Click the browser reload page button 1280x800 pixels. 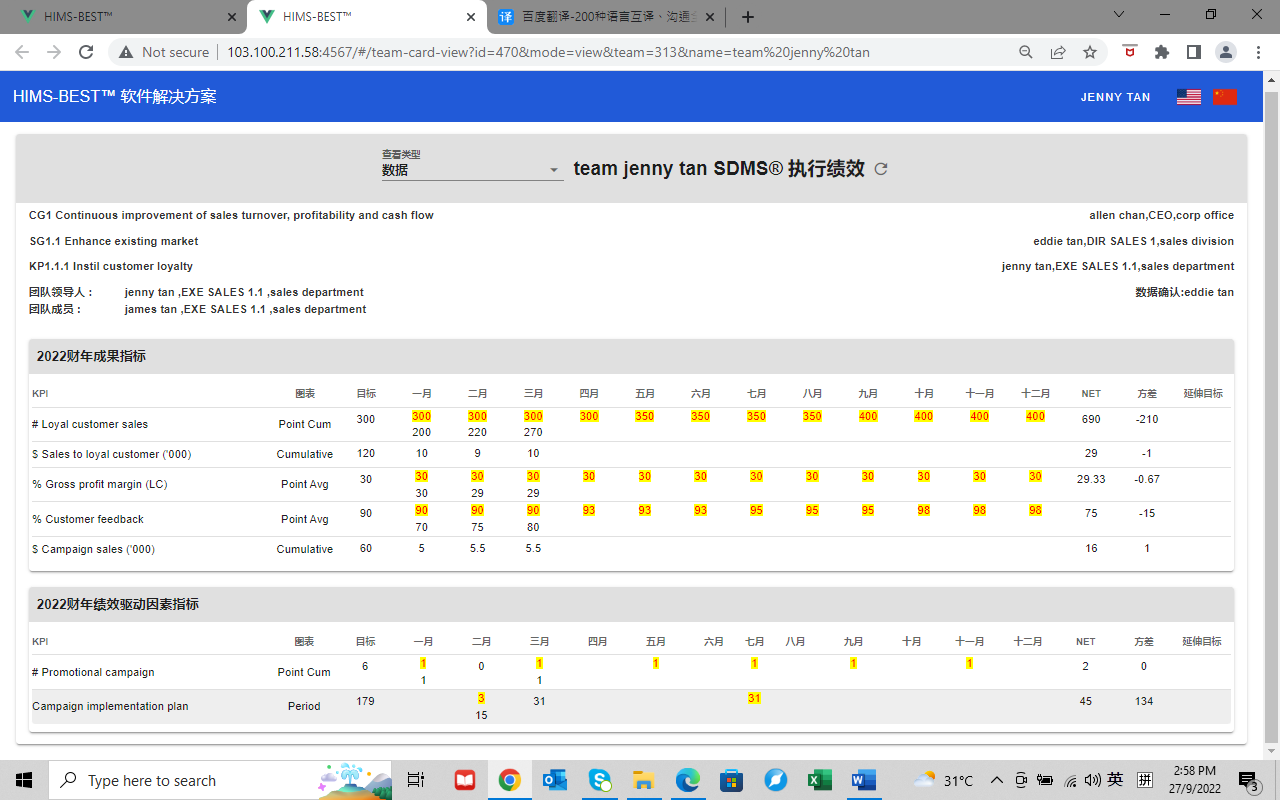click(x=86, y=52)
